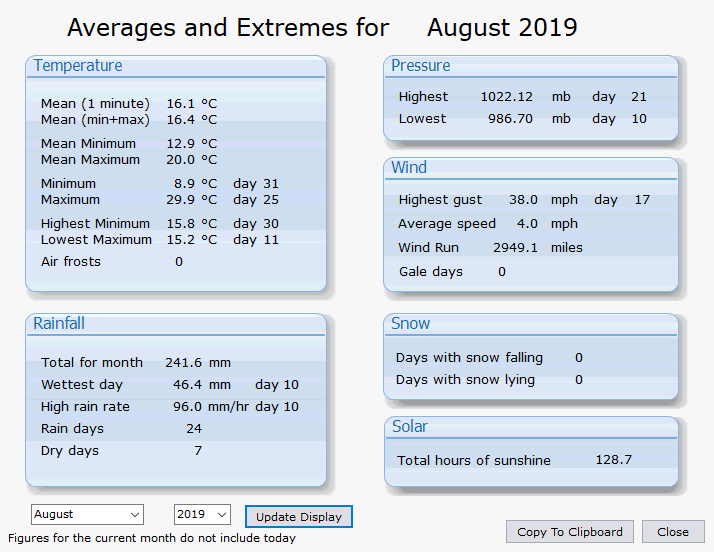Click Copy To Clipboard button

coord(570,532)
